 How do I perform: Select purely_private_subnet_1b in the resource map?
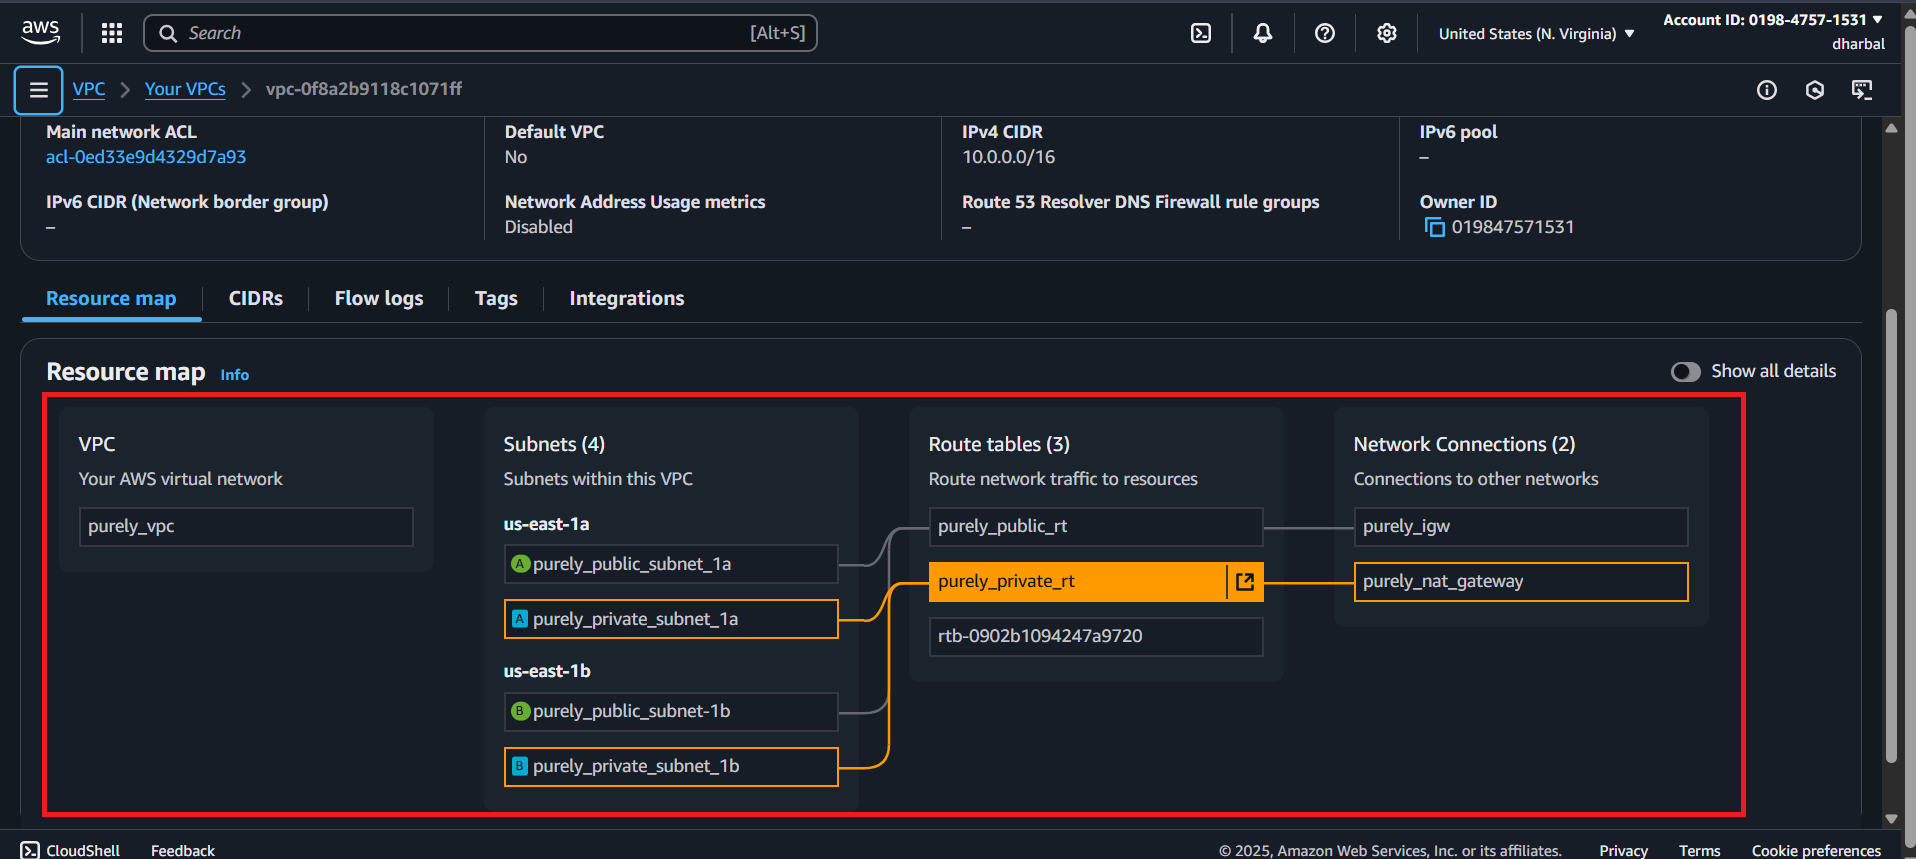coord(671,767)
